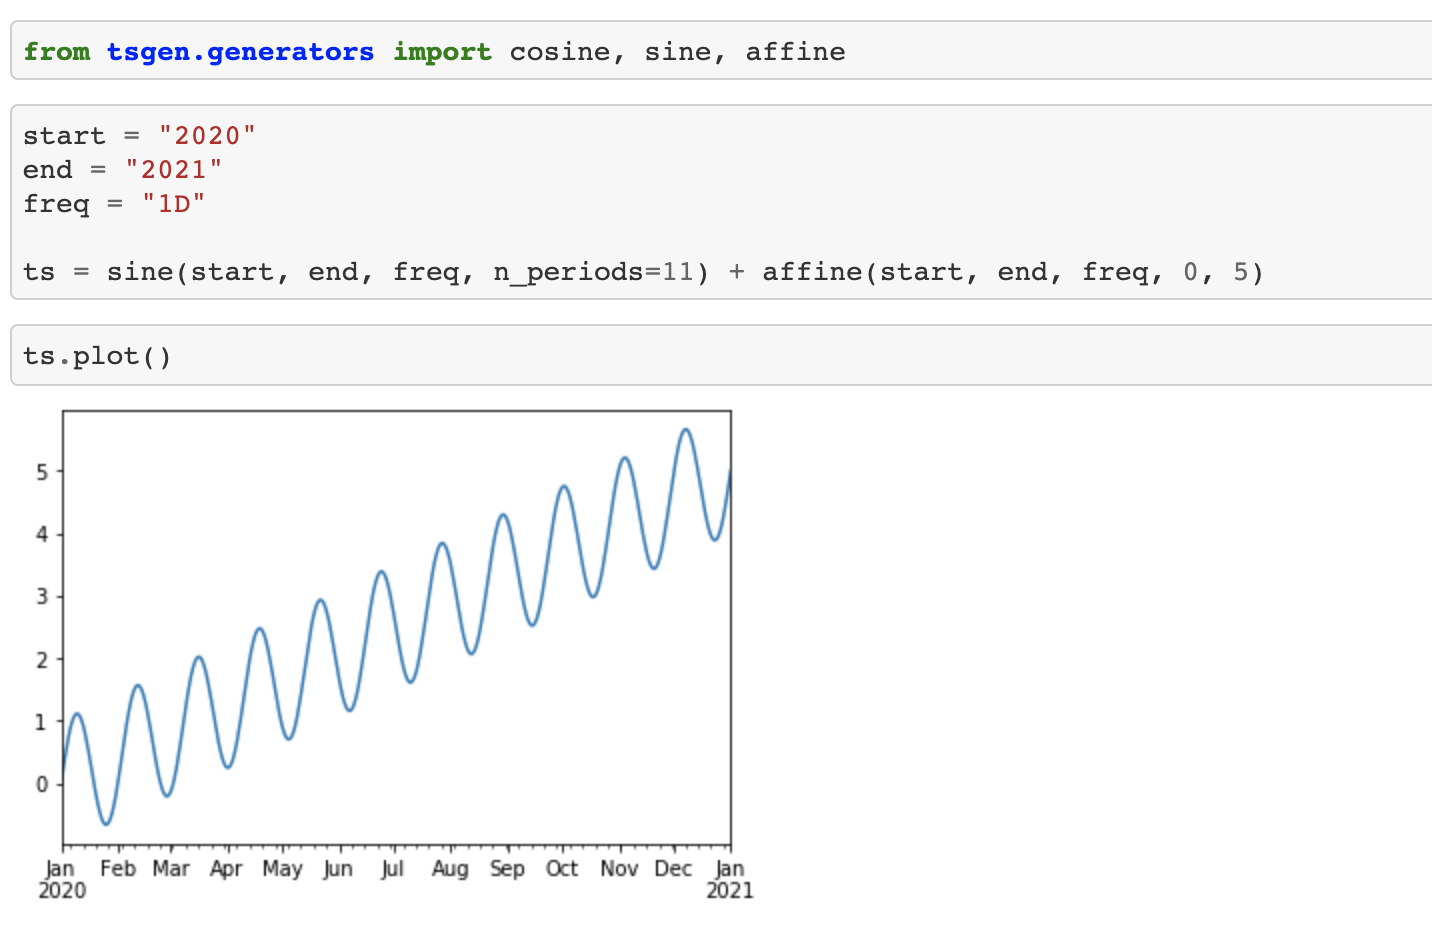Click the green from keyword
Viewport: 1432px width, 946px height.
[x=56, y=52]
